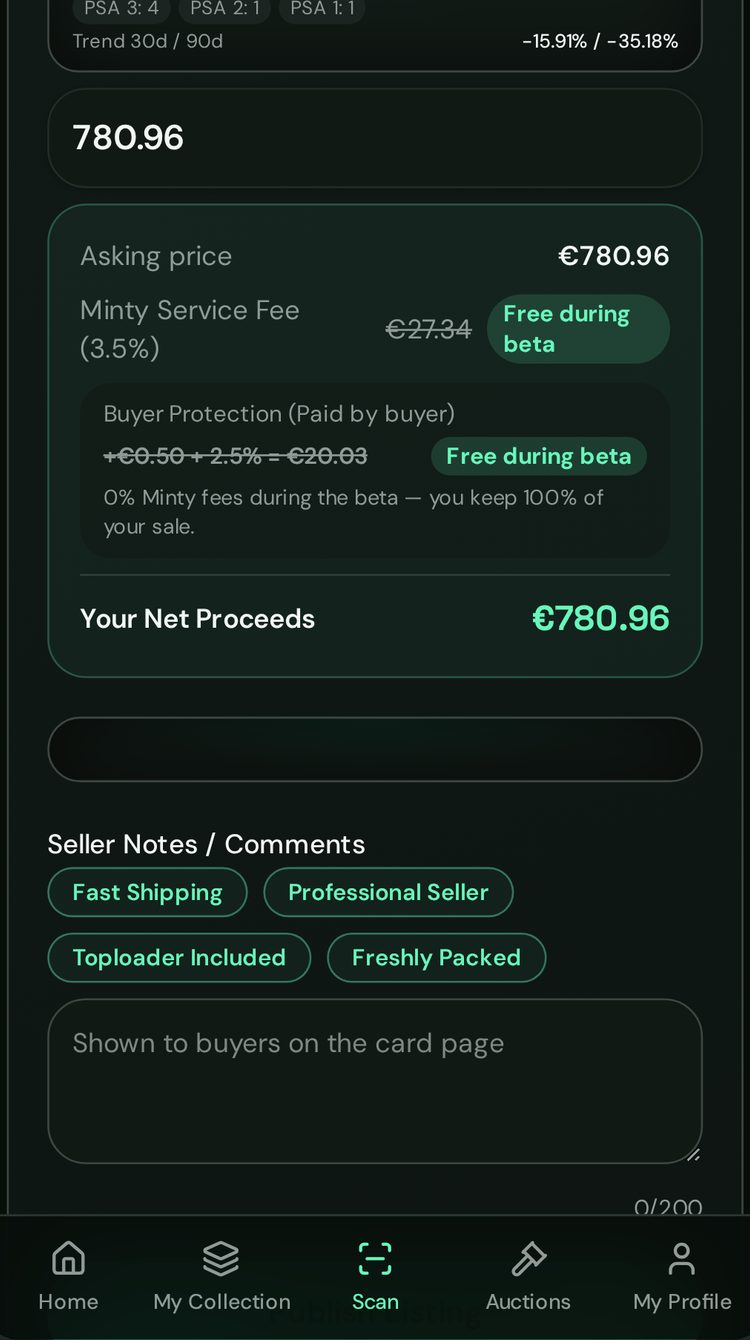The width and height of the screenshot is (750, 1340).
Task: Click the empty dark bar above Seller Notes
Action: click(x=375, y=749)
